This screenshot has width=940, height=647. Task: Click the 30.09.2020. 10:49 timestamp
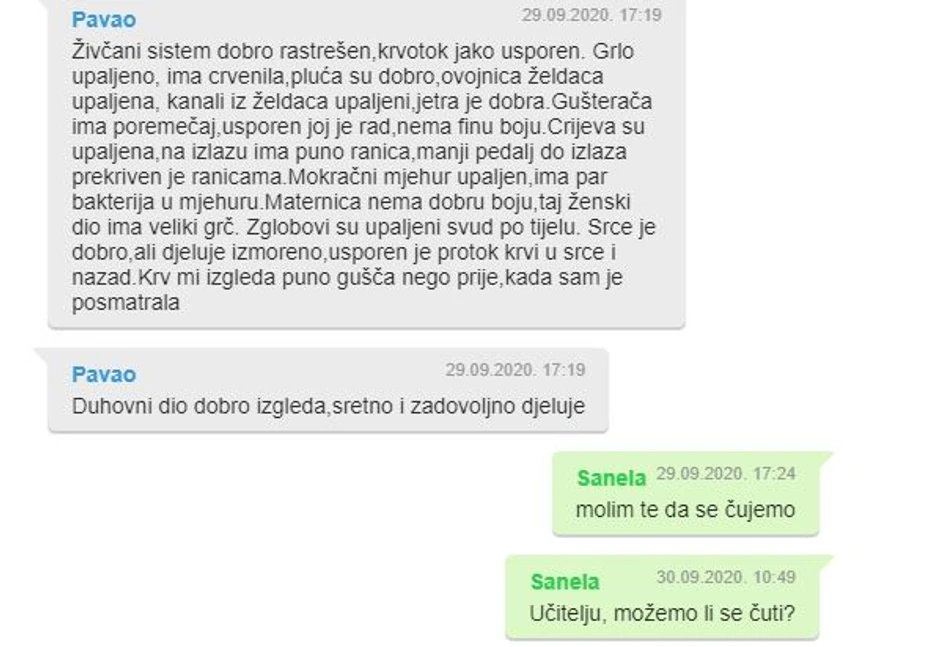click(x=726, y=577)
